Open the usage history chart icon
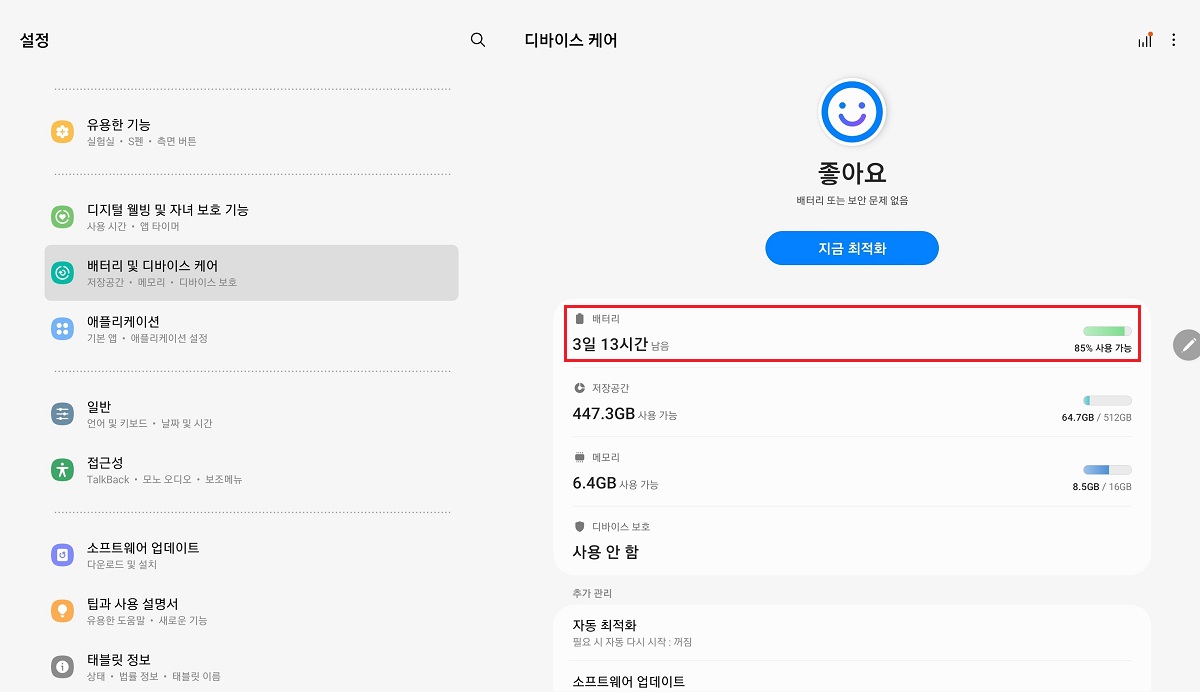This screenshot has height=692, width=1200. coord(1144,40)
